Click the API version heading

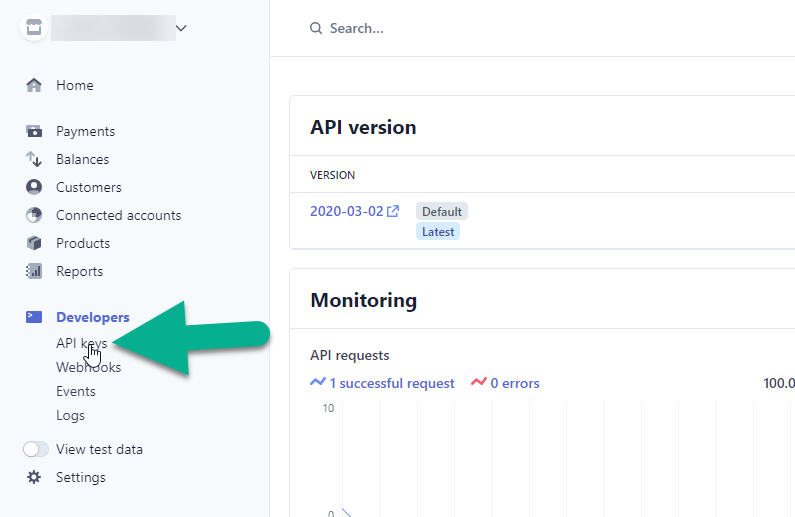(363, 127)
